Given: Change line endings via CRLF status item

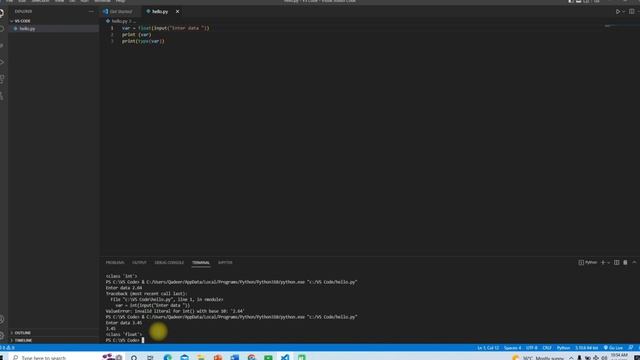Looking at the screenshot, I should tap(547, 348).
